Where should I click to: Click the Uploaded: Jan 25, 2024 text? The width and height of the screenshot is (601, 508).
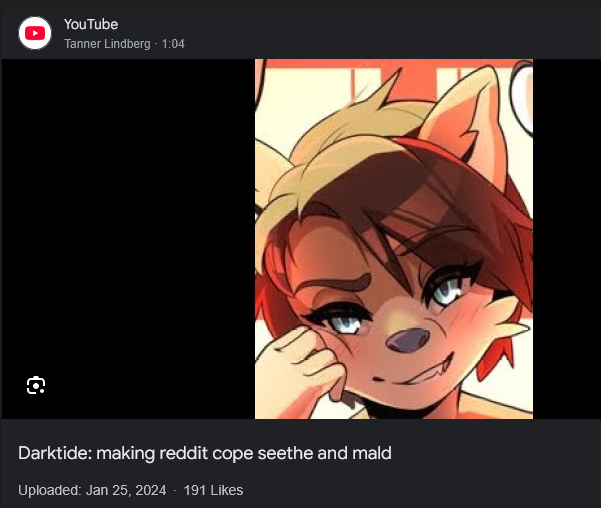[x=92, y=490]
